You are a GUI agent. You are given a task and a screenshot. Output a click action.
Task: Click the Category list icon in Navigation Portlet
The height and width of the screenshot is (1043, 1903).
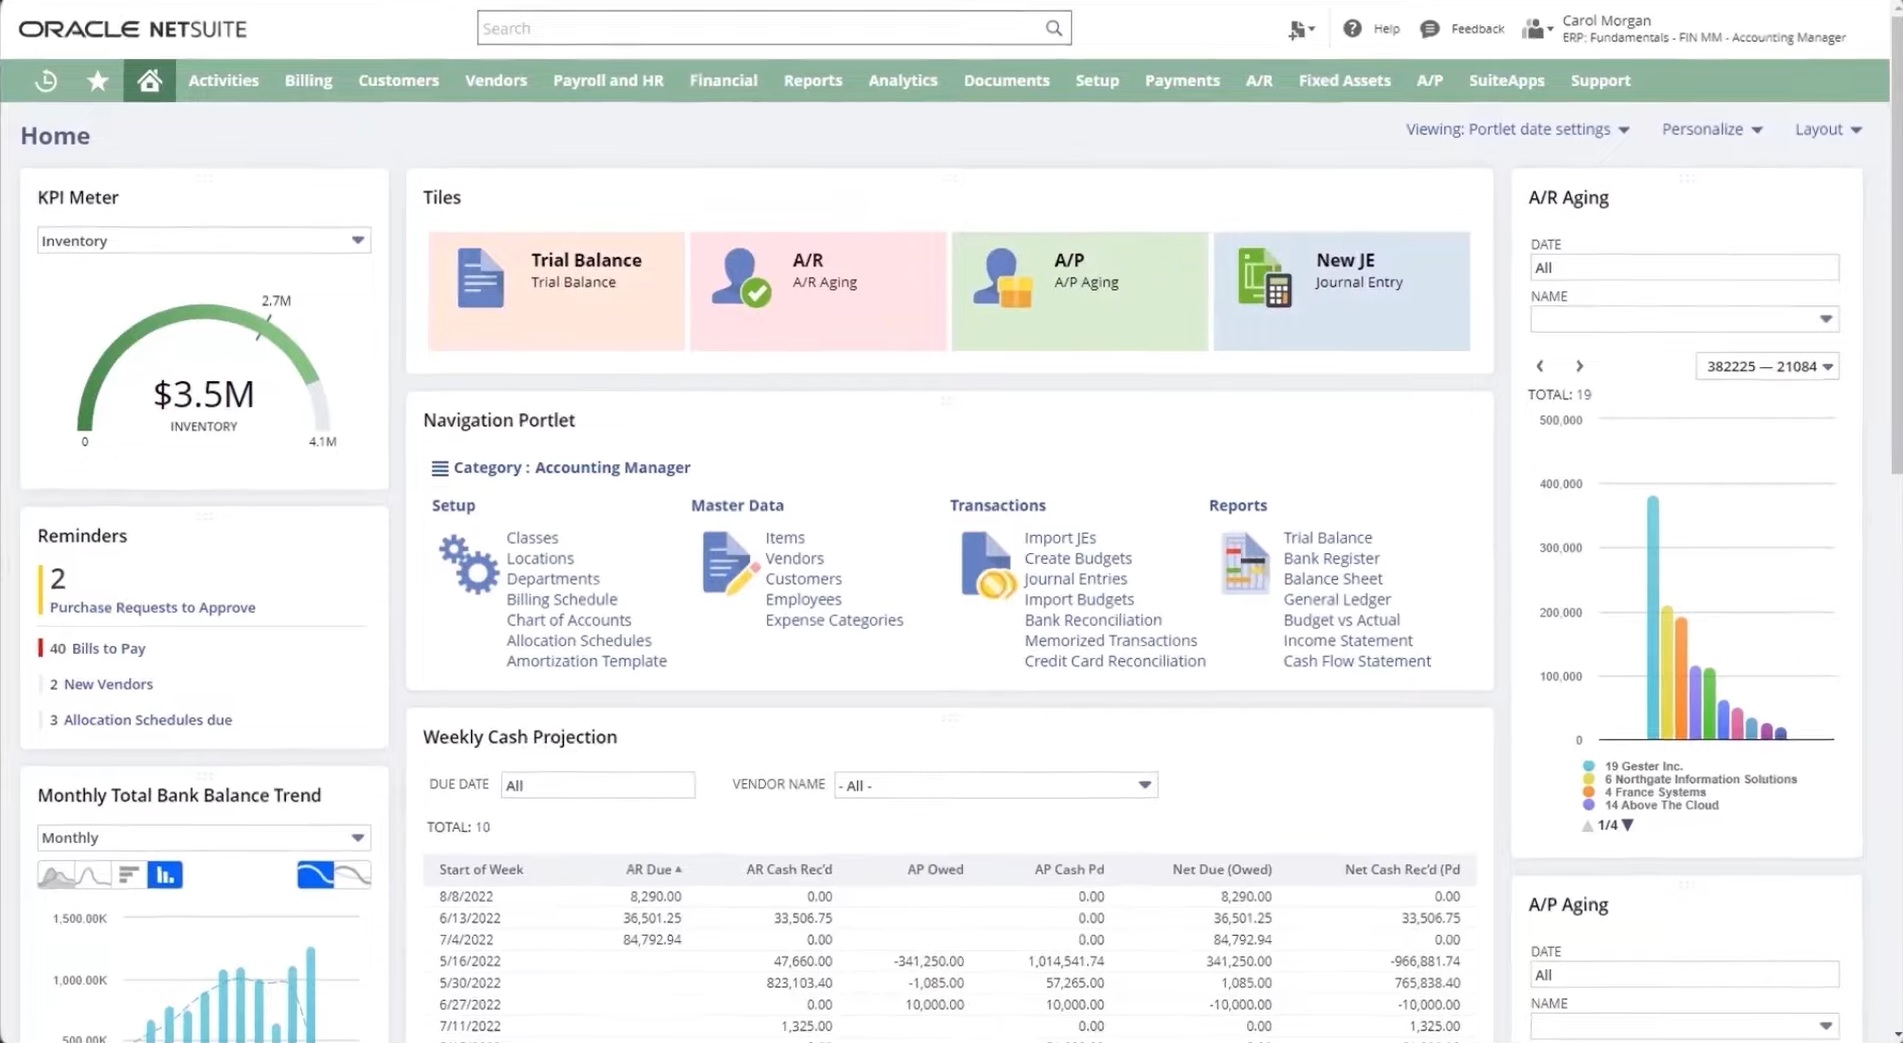click(439, 468)
